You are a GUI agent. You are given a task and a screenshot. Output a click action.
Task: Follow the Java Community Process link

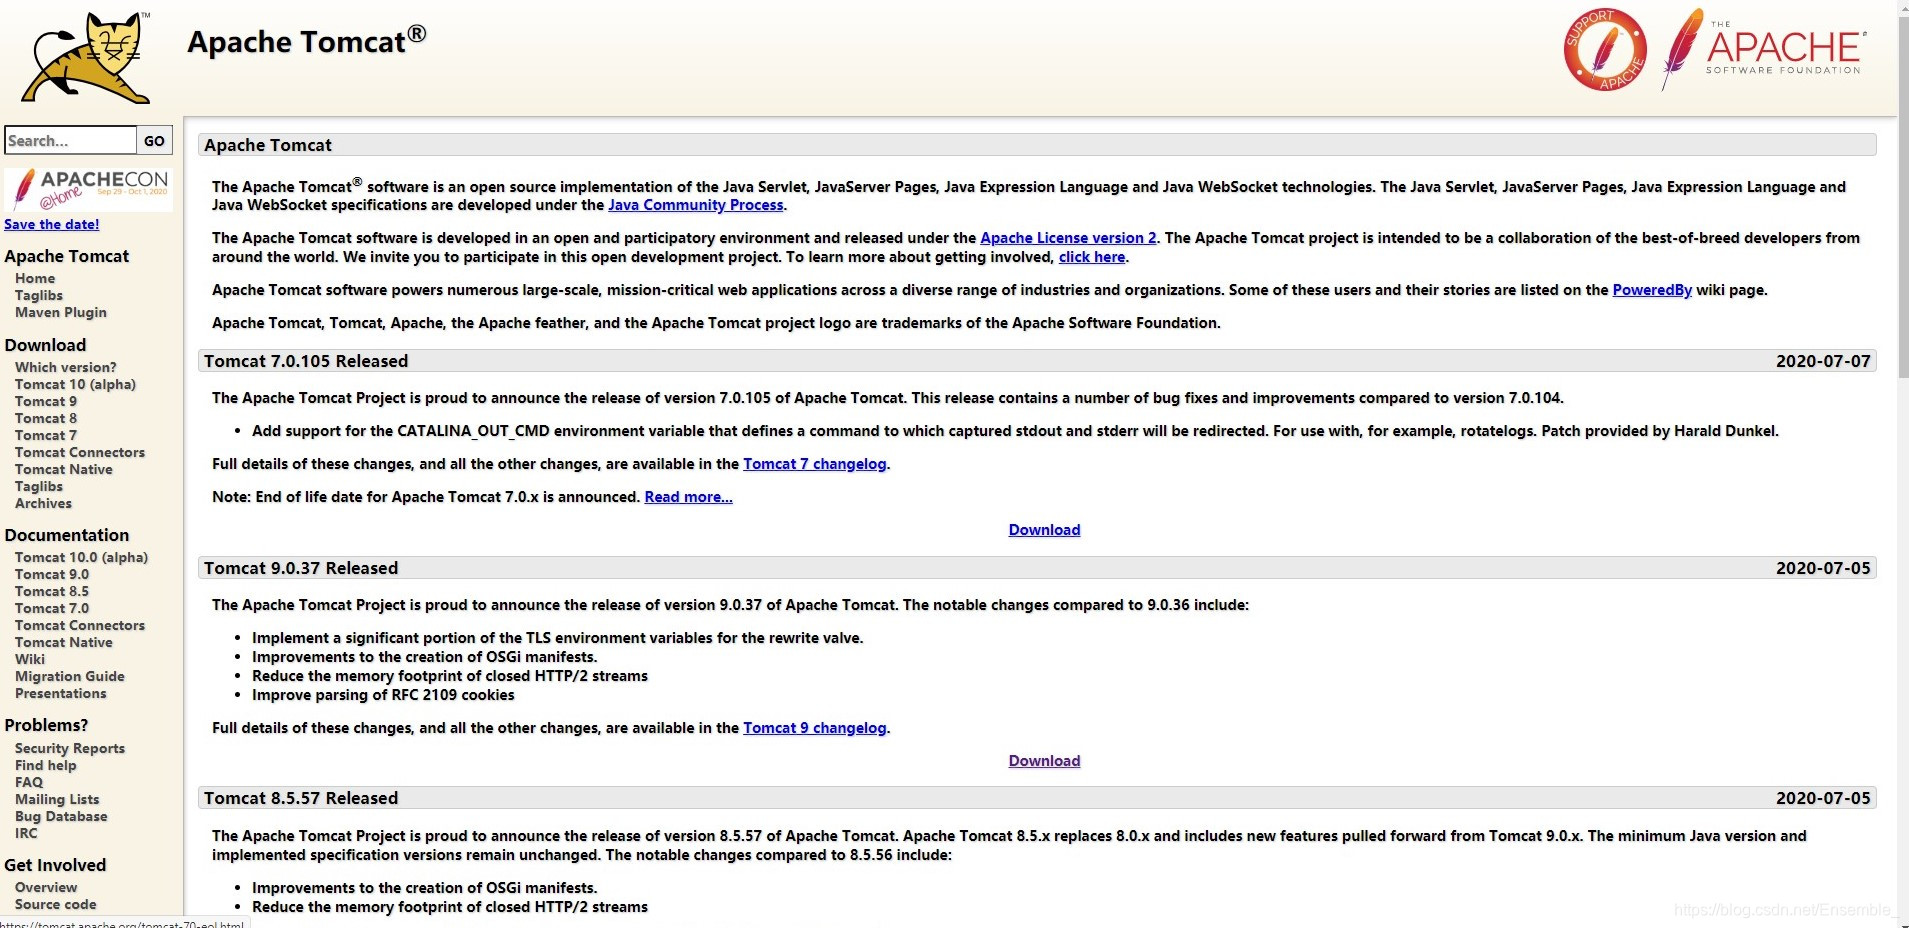pos(696,205)
